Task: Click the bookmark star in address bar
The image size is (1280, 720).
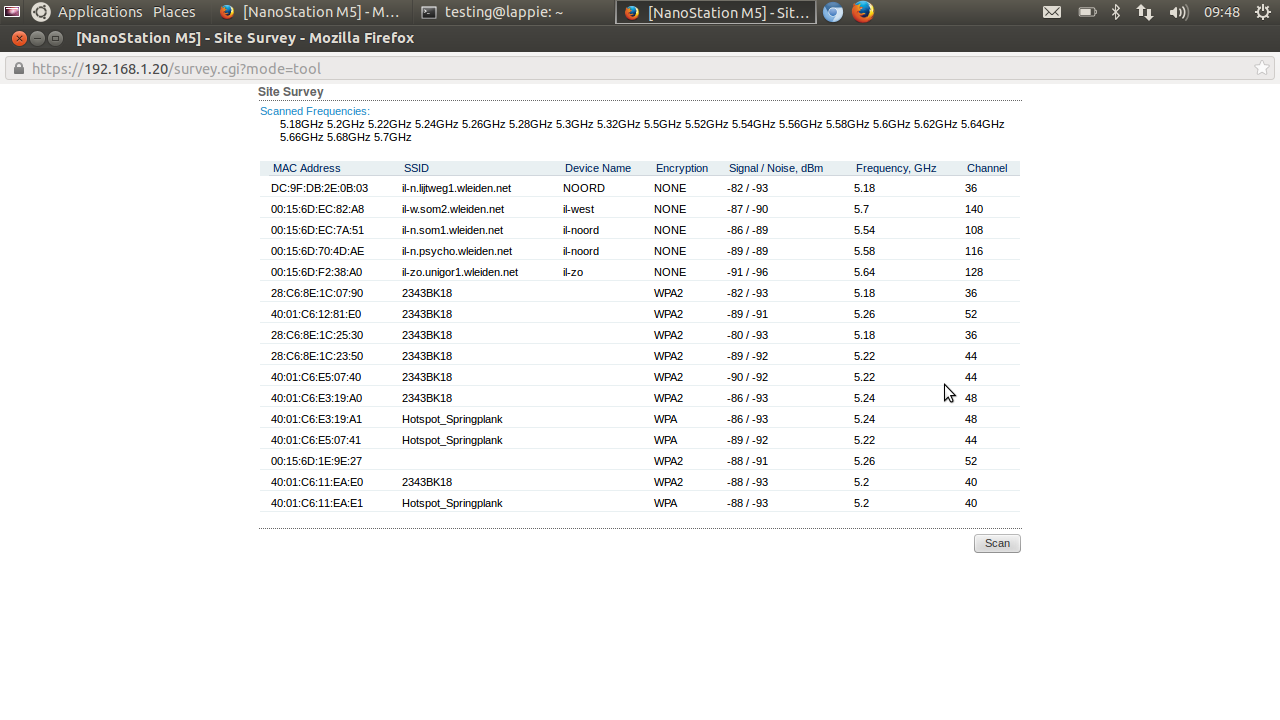Action: tap(1262, 68)
